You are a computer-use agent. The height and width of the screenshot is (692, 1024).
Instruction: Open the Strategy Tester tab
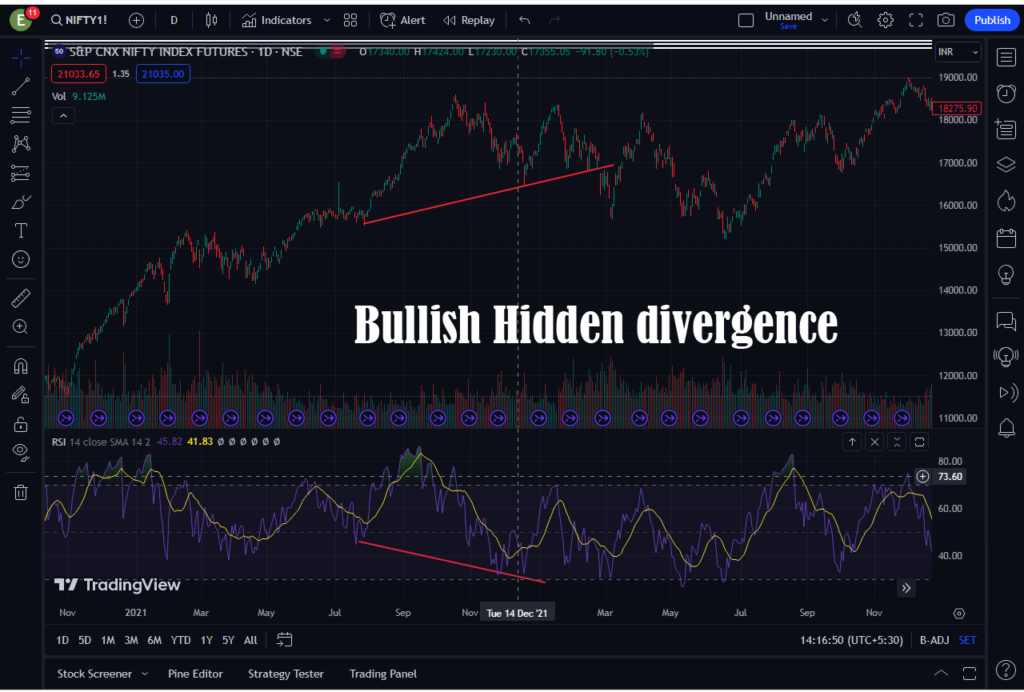(285, 674)
